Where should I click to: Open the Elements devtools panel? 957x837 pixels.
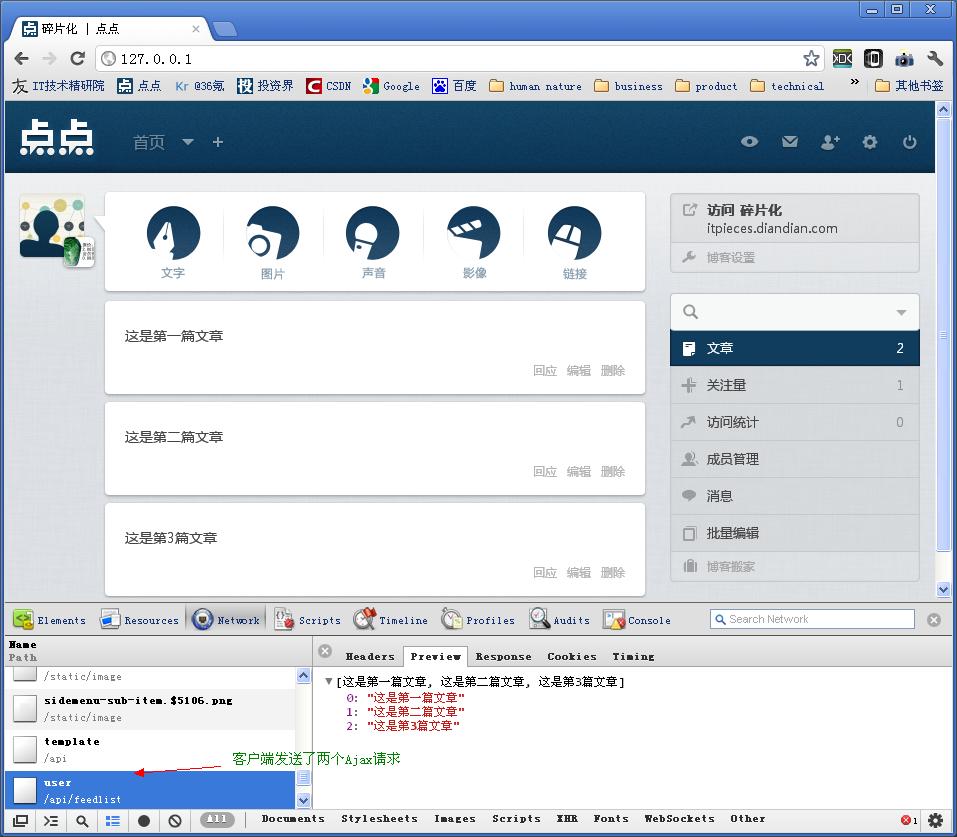tap(50, 620)
